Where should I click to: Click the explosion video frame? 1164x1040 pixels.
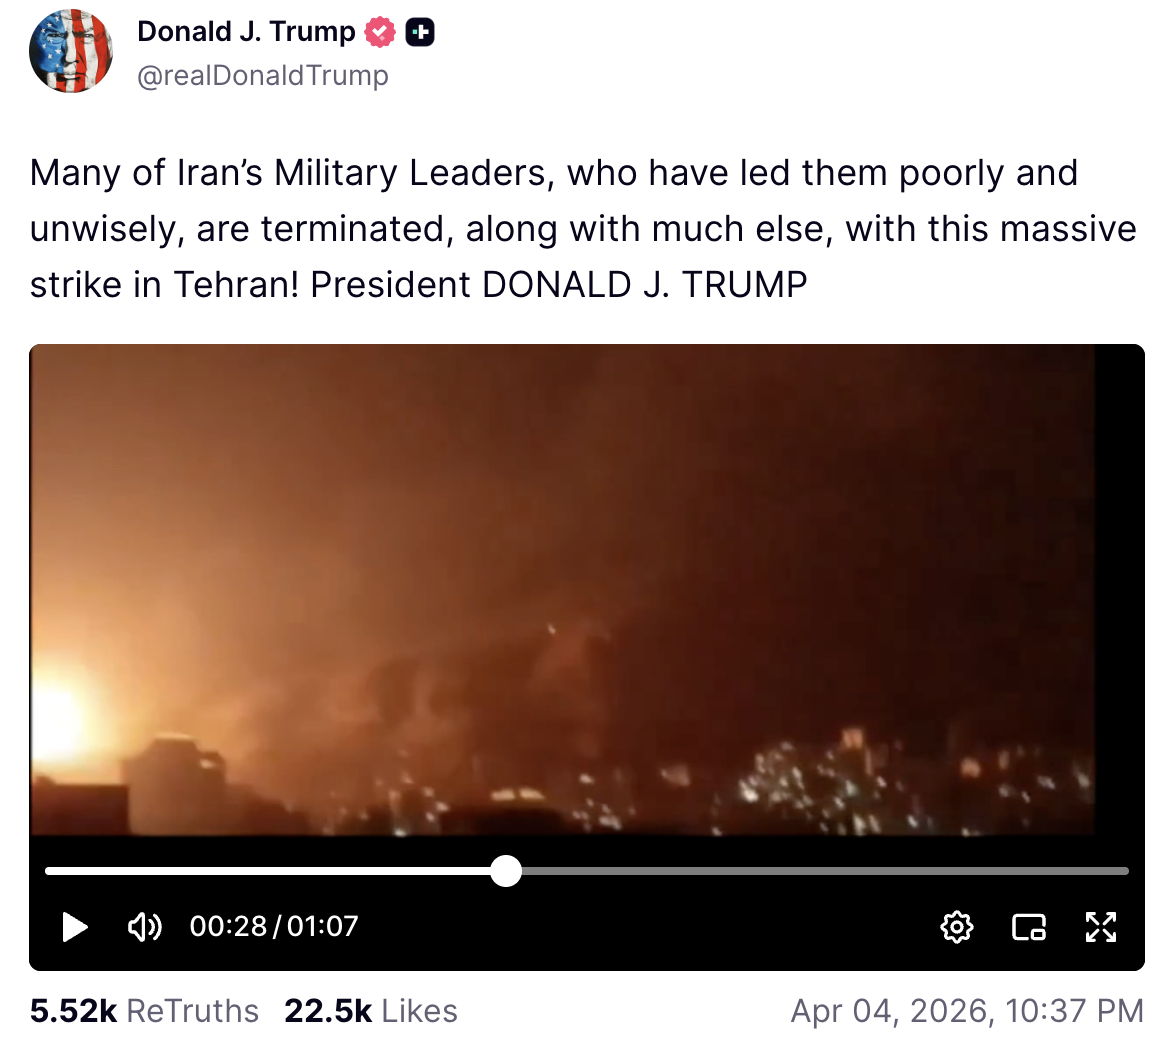[x=562, y=589]
